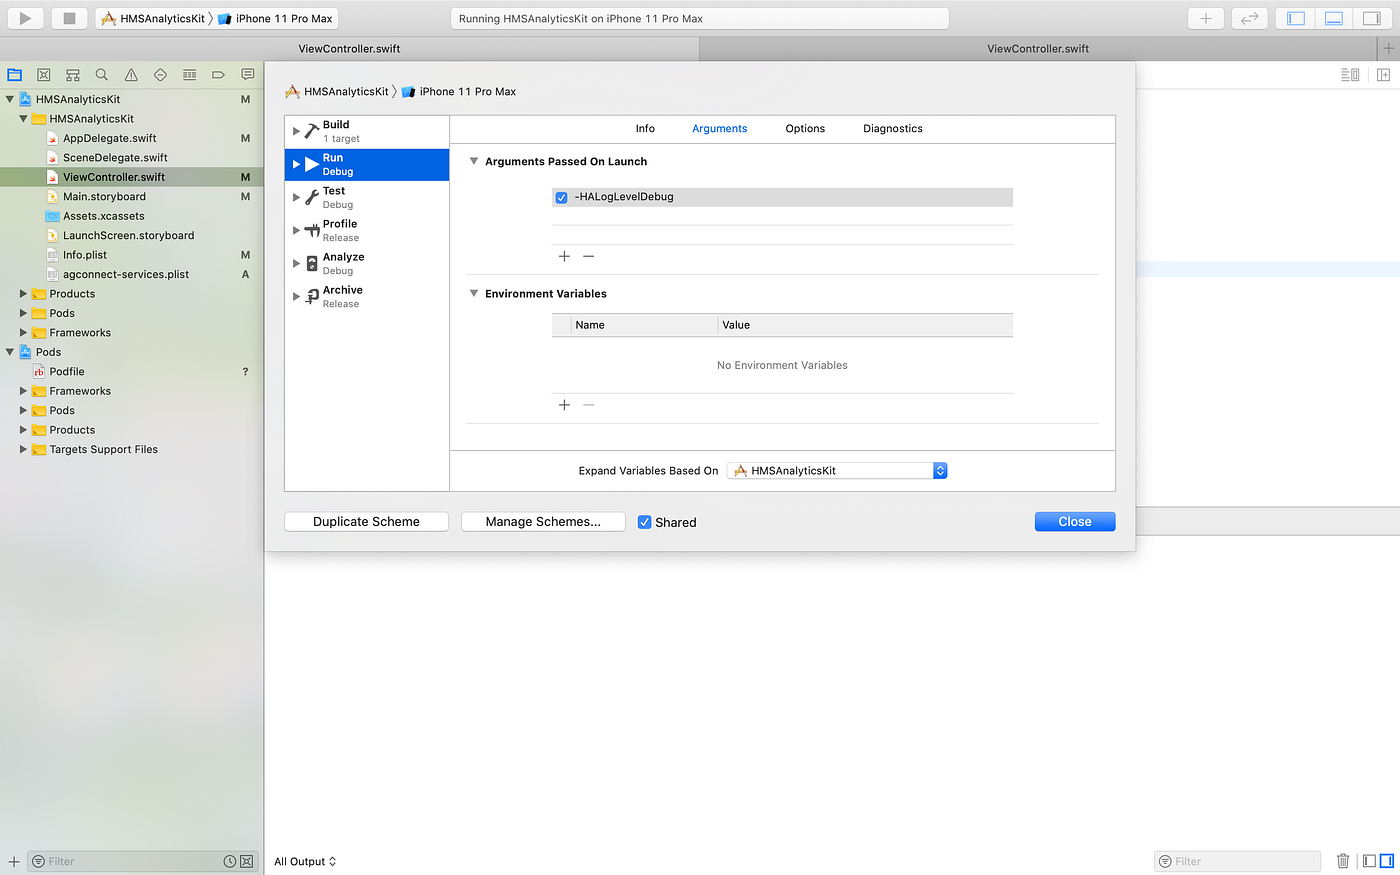Toggle the left navigator panel button
The image size is (1400, 875).
tap(1296, 18)
